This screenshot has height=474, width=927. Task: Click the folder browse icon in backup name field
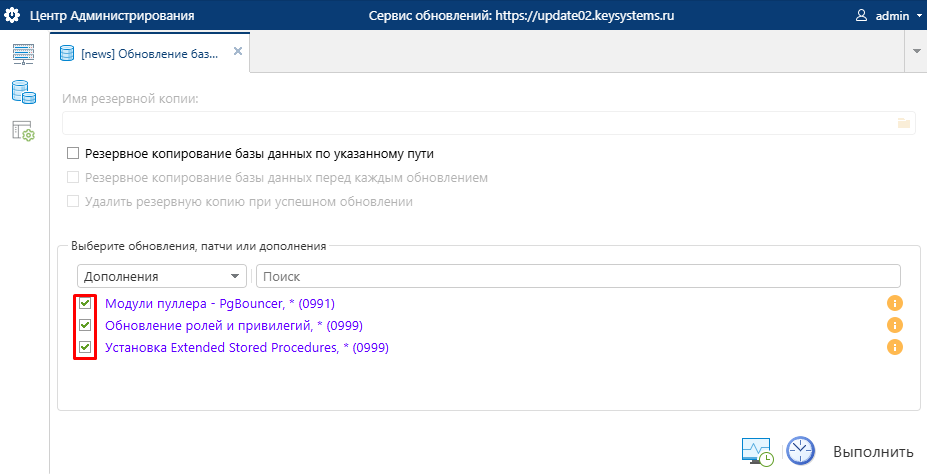point(903,123)
